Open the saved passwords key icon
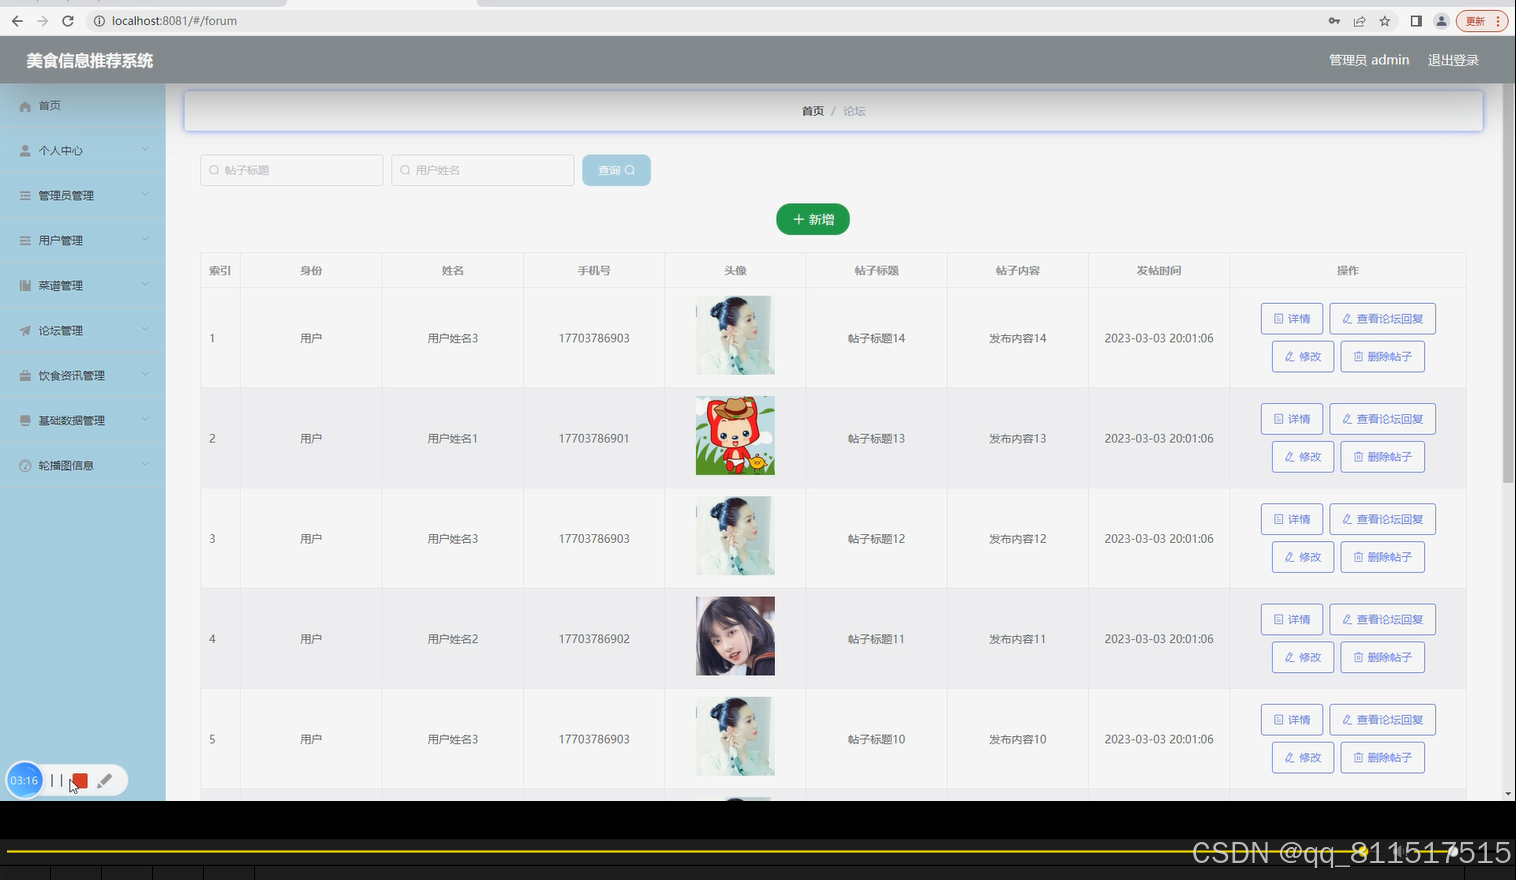The width and height of the screenshot is (1516, 880). [x=1334, y=21]
